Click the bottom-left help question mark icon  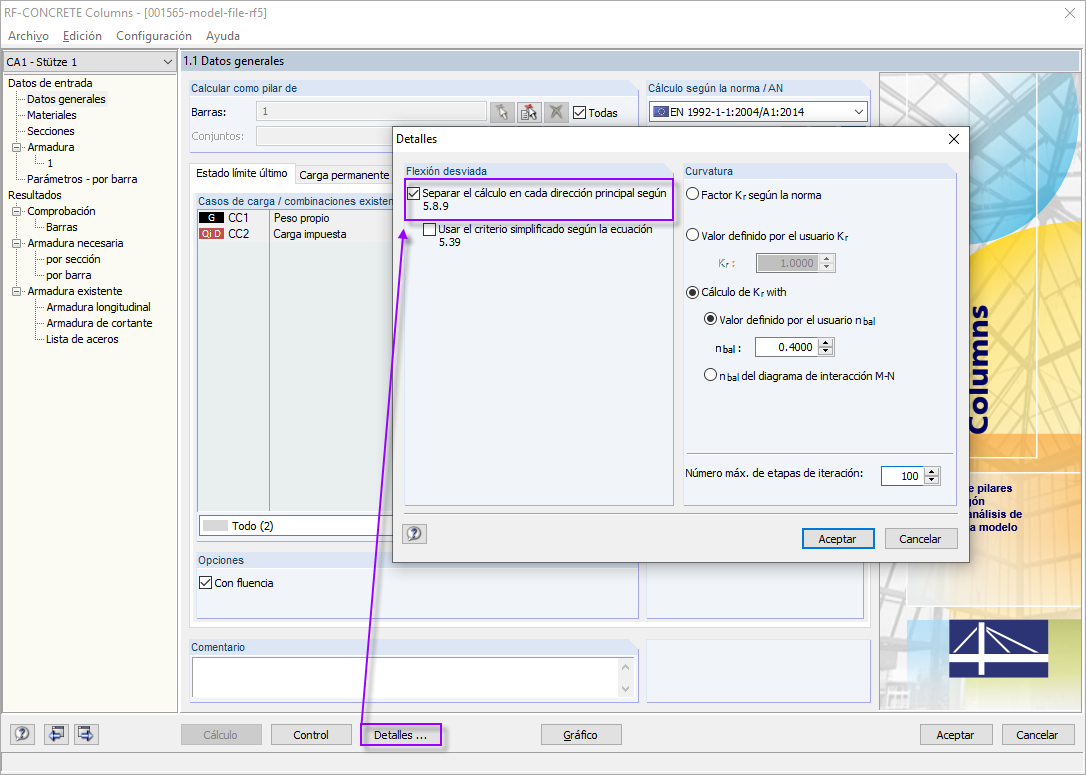pyautogui.click(x=22, y=734)
